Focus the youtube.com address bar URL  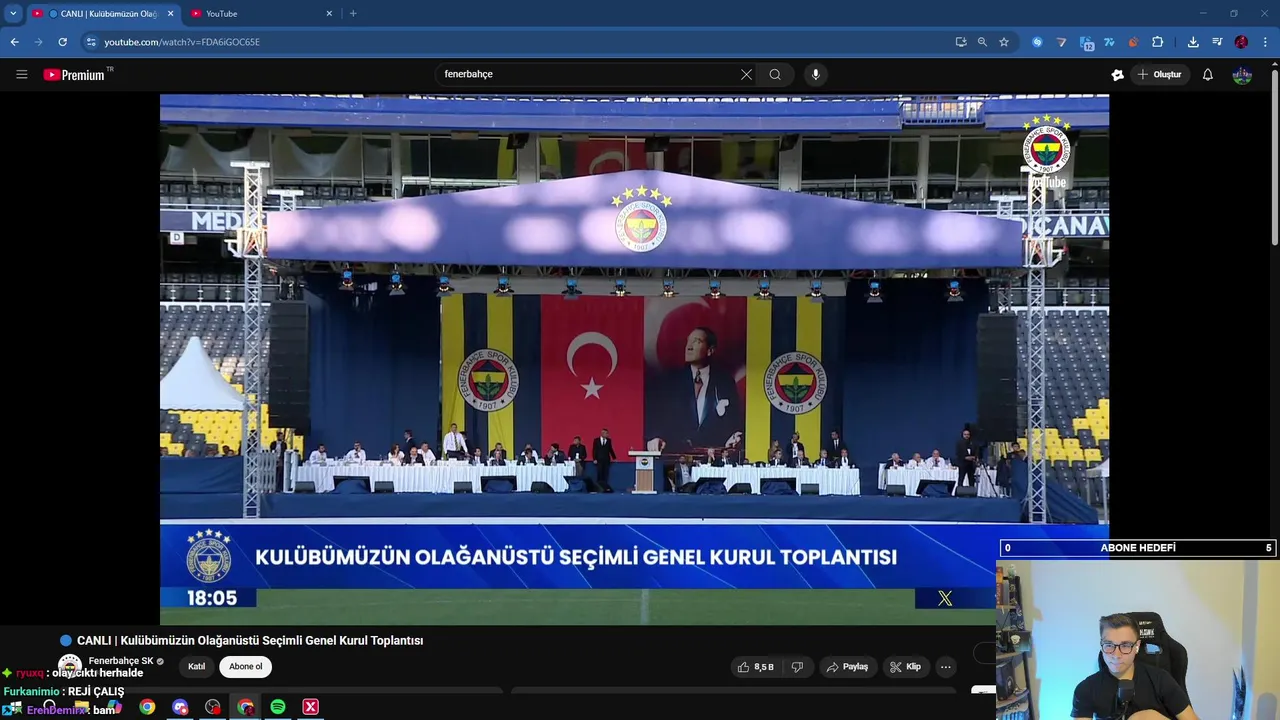[x=182, y=42]
